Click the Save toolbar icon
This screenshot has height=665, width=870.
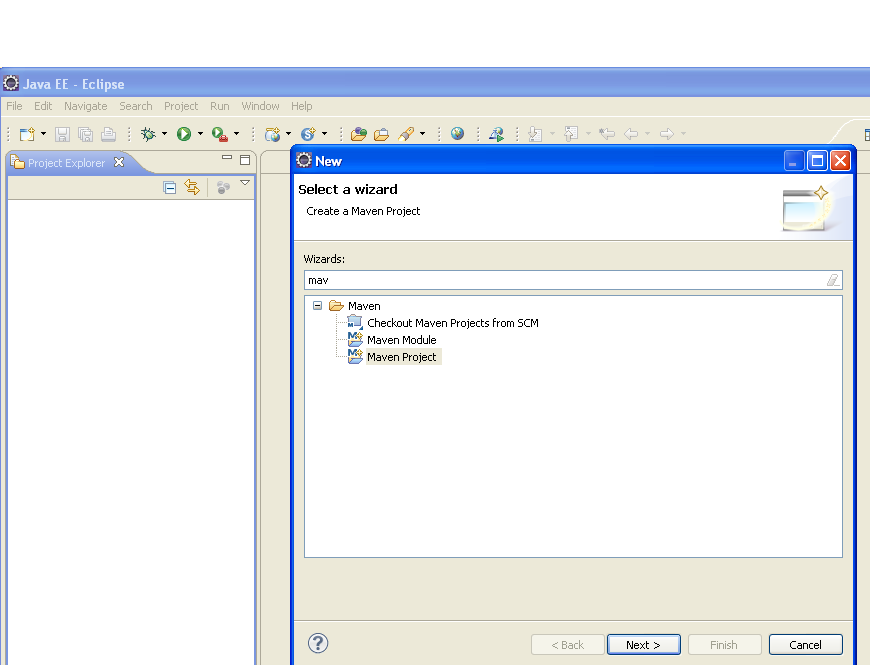click(x=62, y=134)
